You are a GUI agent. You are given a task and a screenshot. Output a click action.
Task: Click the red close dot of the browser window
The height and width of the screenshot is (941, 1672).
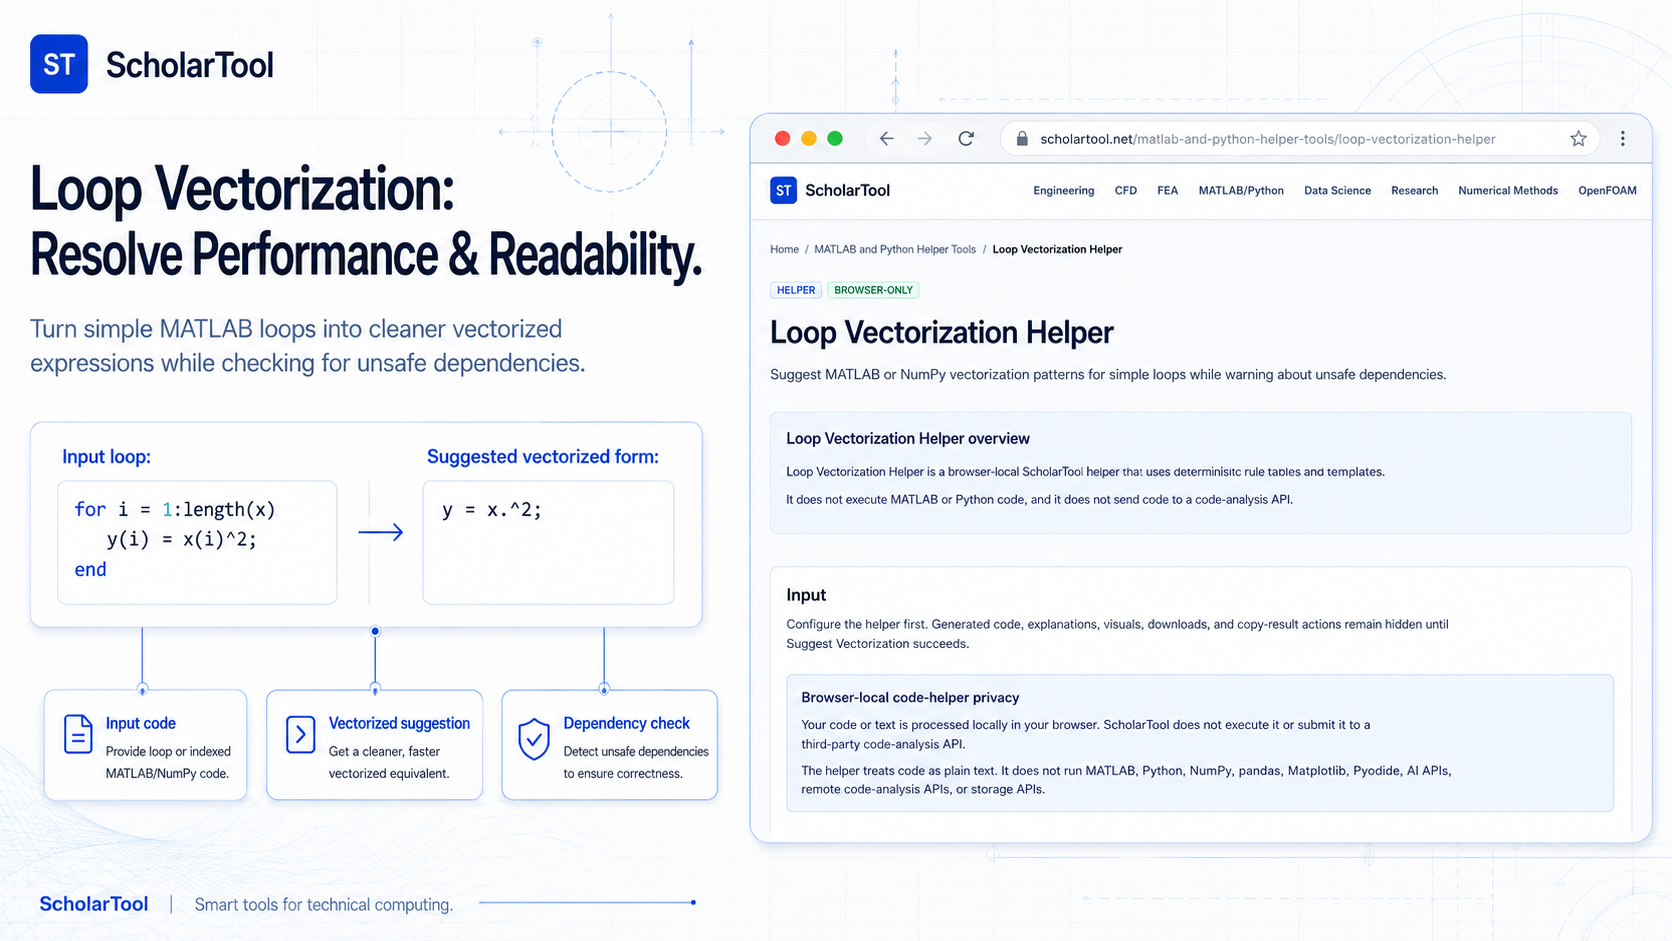point(783,139)
